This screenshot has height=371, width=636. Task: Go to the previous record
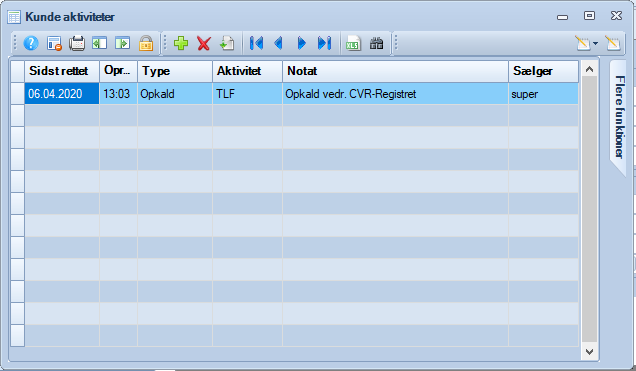pos(279,43)
